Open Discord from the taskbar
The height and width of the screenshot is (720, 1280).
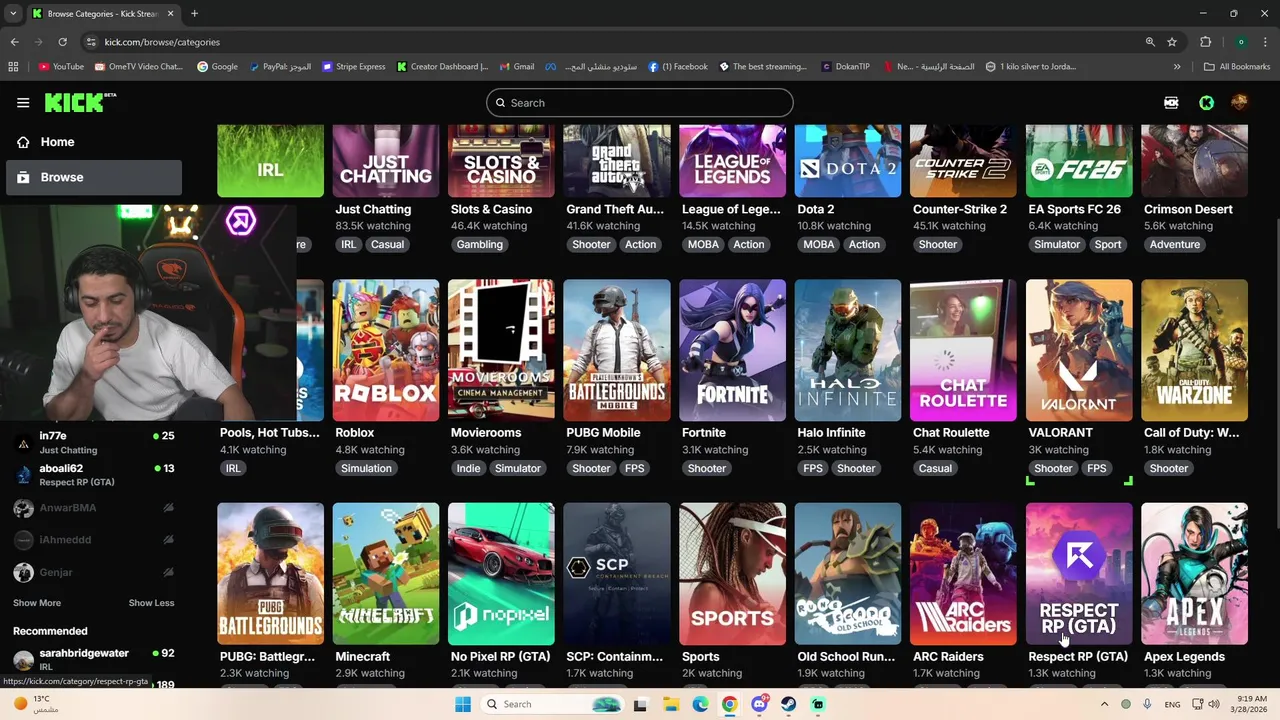pyautogui.click(x=760, y=704)
